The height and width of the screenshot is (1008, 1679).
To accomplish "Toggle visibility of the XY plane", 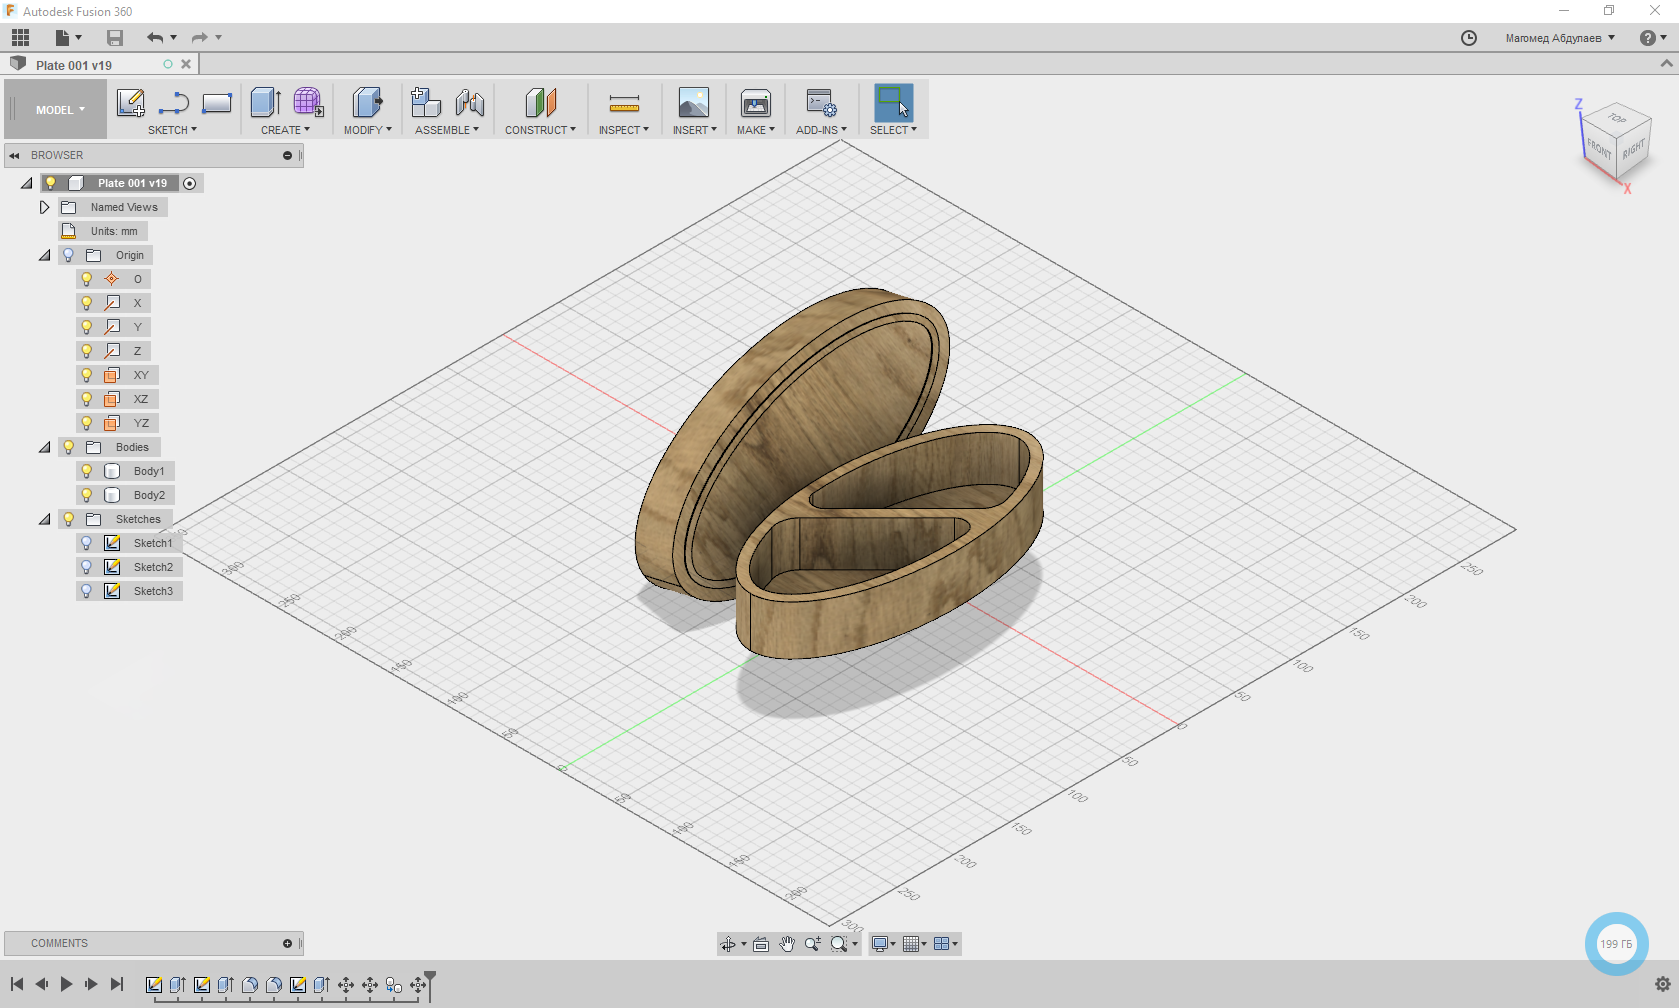I will [x=87, y=375].
